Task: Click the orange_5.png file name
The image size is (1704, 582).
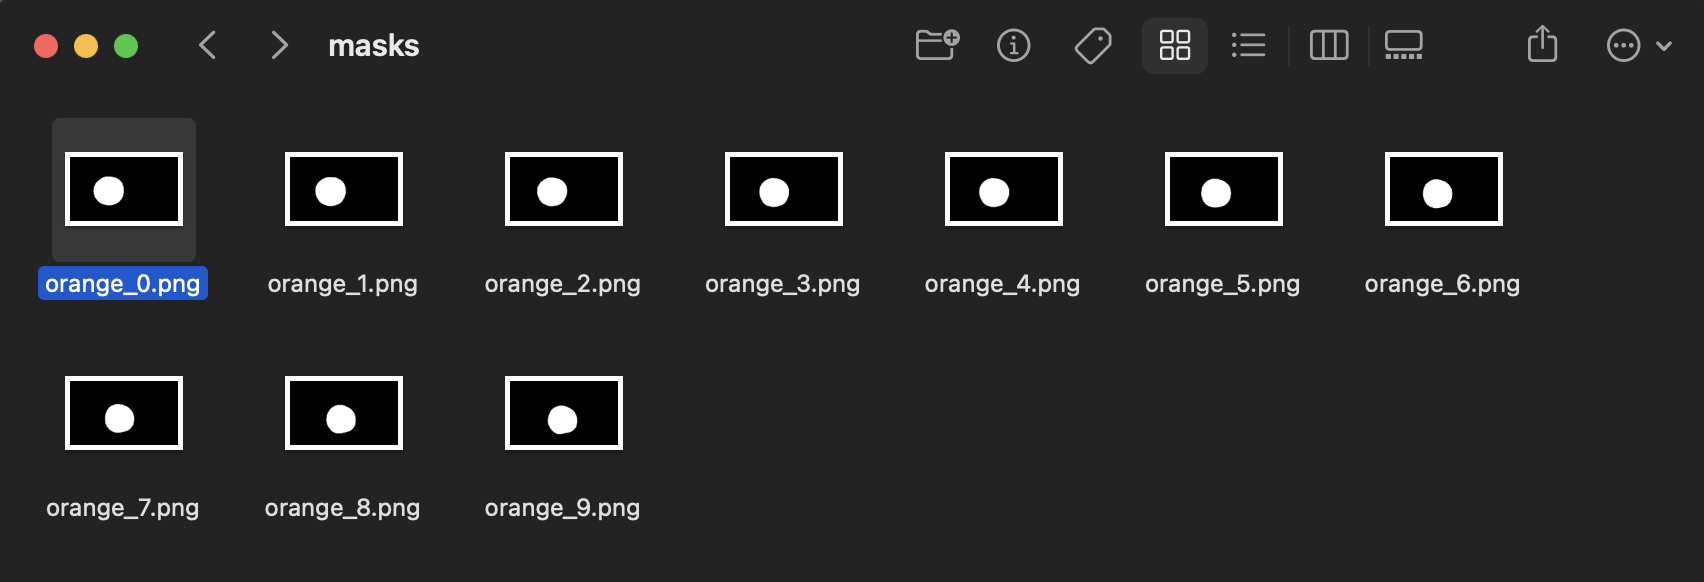Action: pyautogui.click(x=1222, y=284)
